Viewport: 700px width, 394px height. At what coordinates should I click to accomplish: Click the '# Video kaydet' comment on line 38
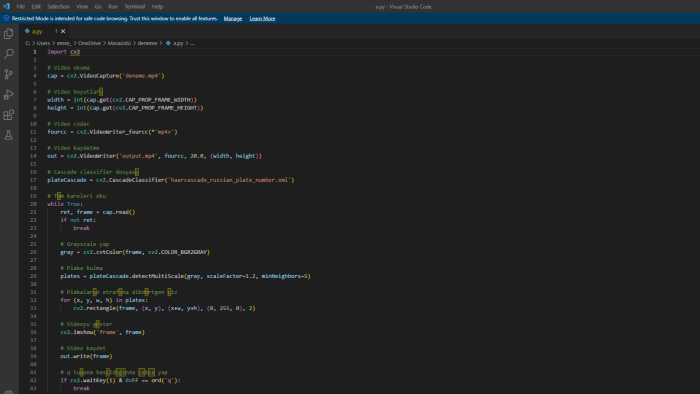tap(83, 348)
